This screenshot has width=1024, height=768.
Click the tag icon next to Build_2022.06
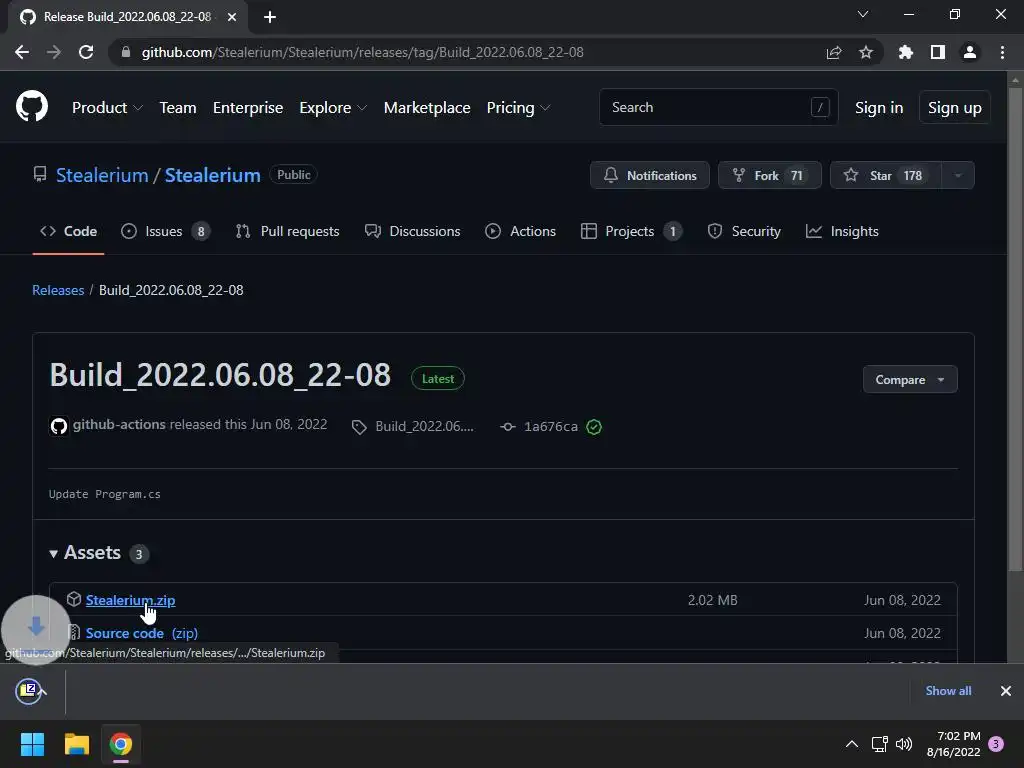pyautogui.click(x=359, y=427)
